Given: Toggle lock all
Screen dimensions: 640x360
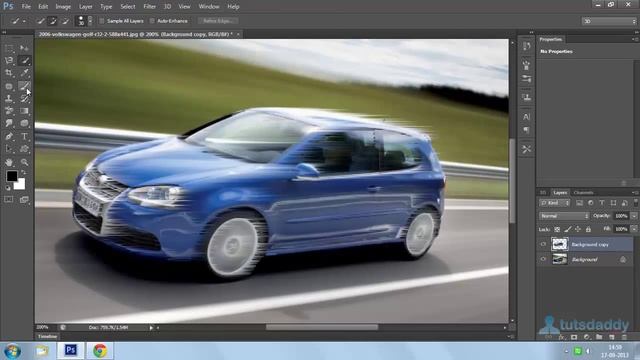Looking at the screenshot, I should [x=588, y=229].
